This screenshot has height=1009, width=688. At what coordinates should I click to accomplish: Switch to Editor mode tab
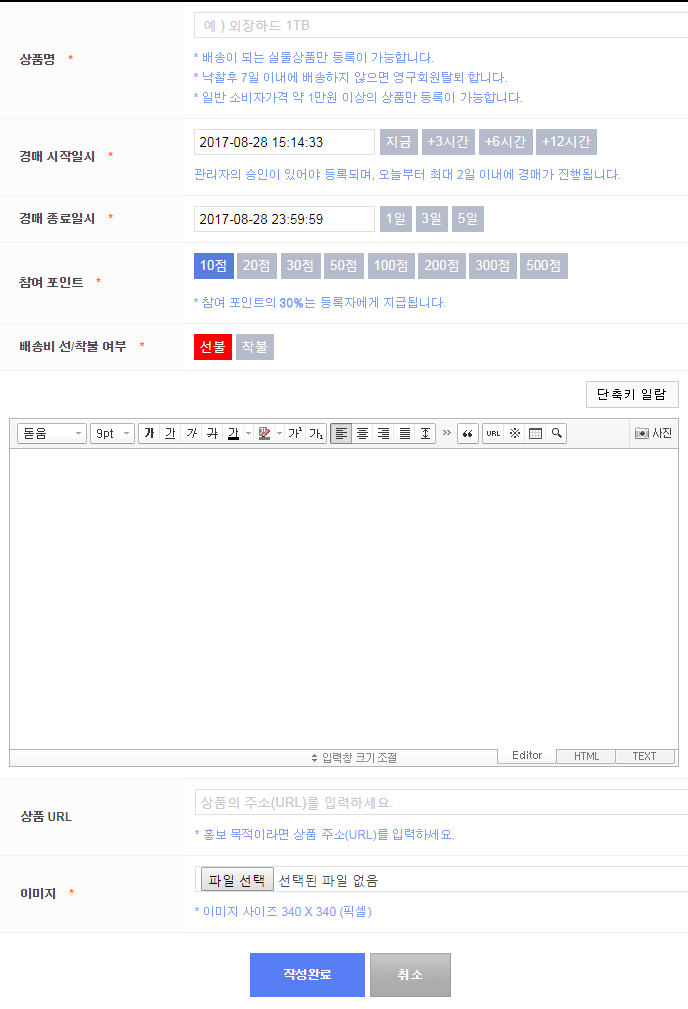[527, 755]
